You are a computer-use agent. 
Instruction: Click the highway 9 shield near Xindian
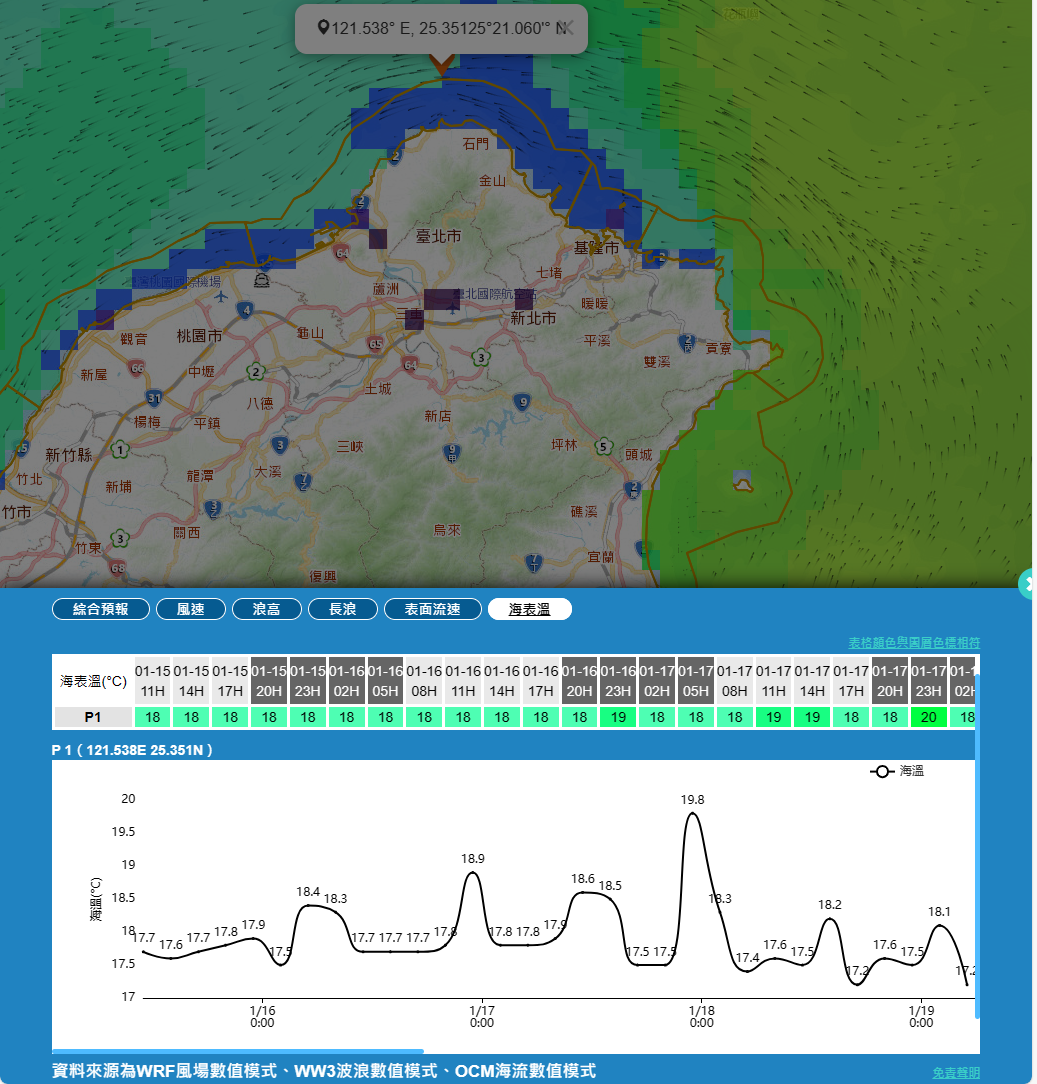click(x=522, y=402)
